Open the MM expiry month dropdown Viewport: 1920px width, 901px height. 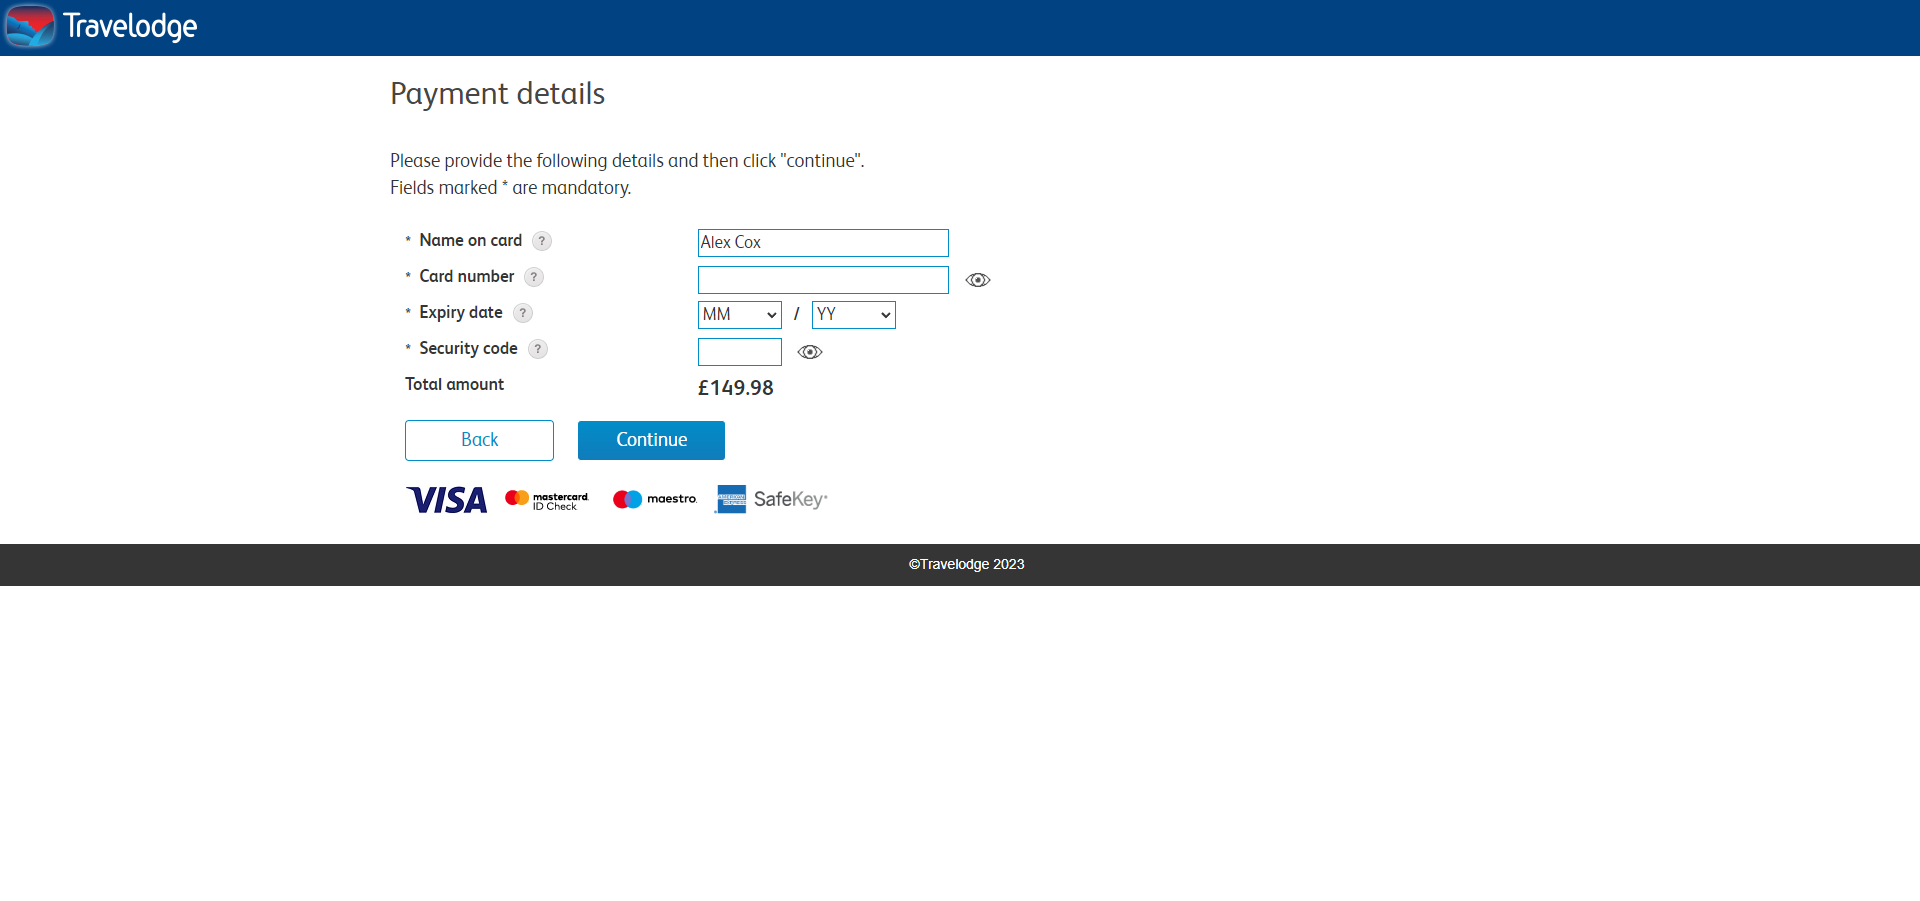click(x=739, y=315)
